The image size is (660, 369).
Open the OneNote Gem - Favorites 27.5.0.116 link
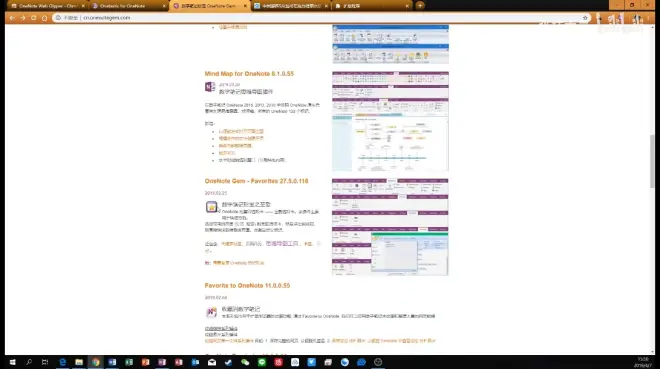[256, 181]
